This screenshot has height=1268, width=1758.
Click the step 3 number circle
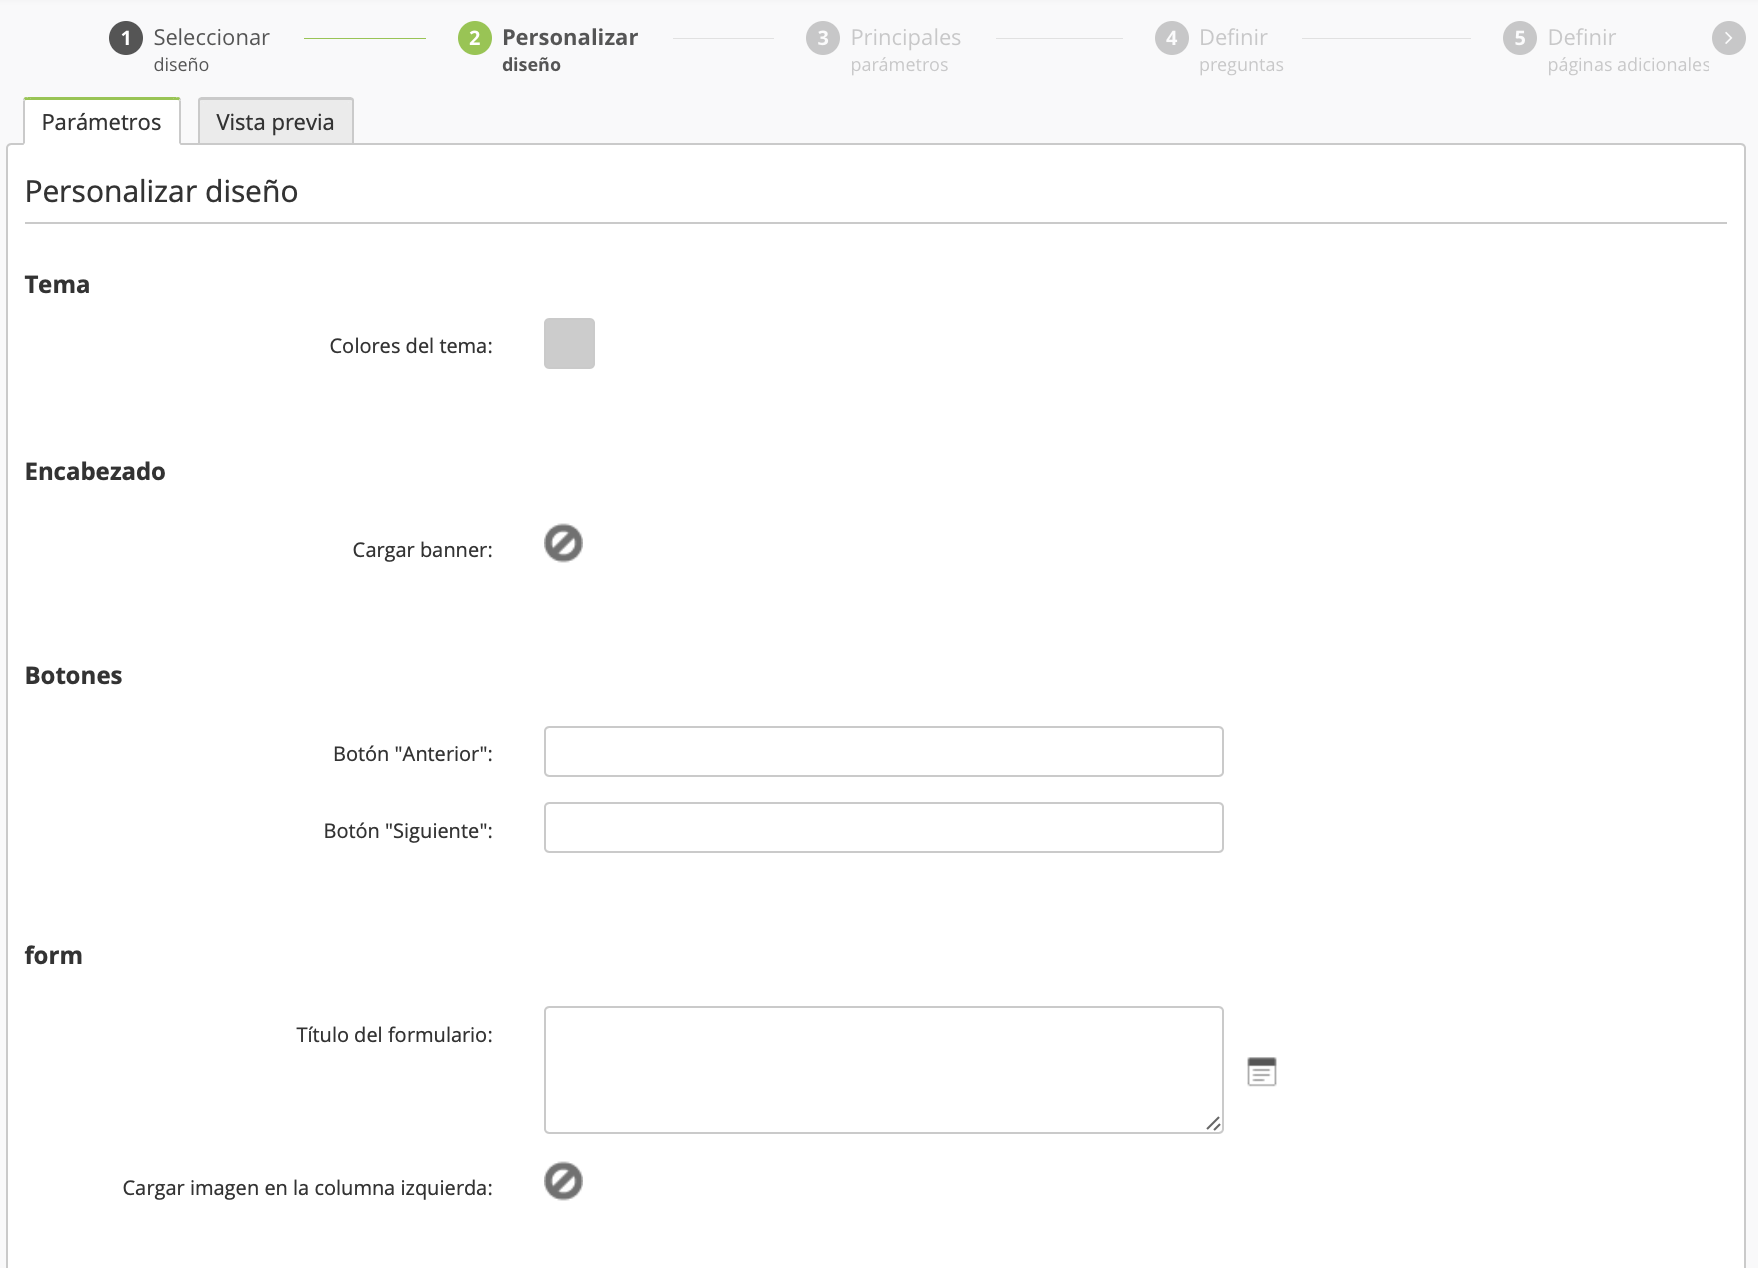click(822, 39)
